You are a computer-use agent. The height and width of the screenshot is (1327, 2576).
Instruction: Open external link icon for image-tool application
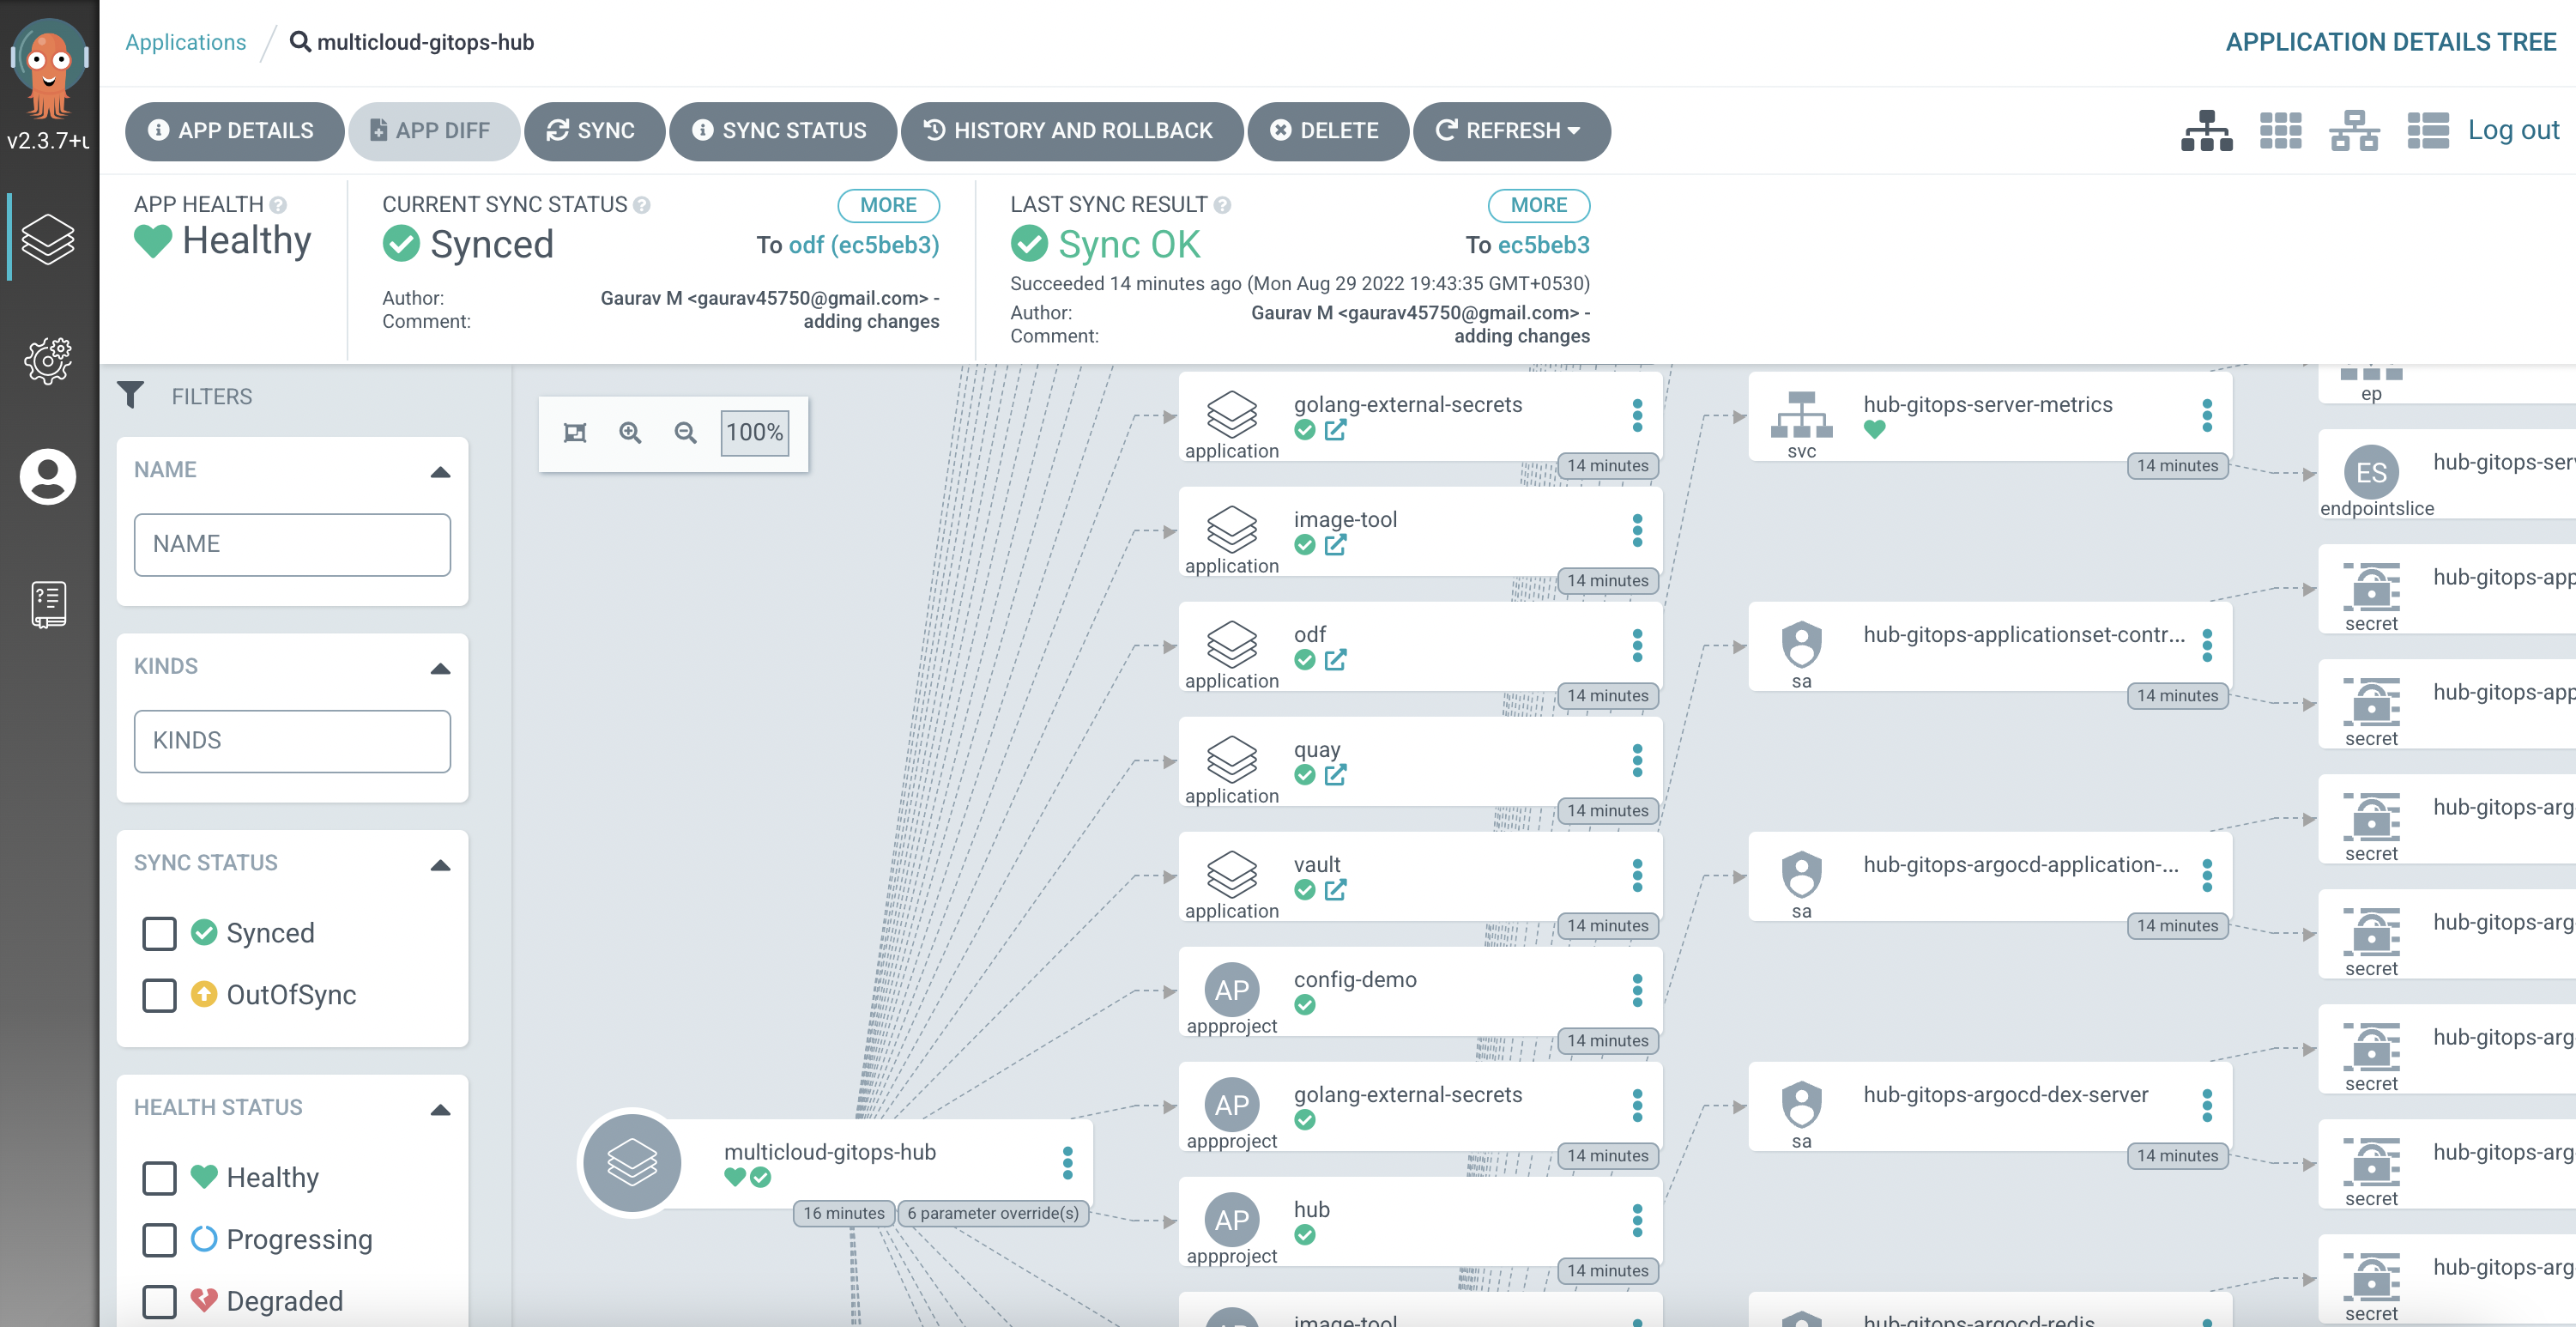click(x=1336, y=545)
